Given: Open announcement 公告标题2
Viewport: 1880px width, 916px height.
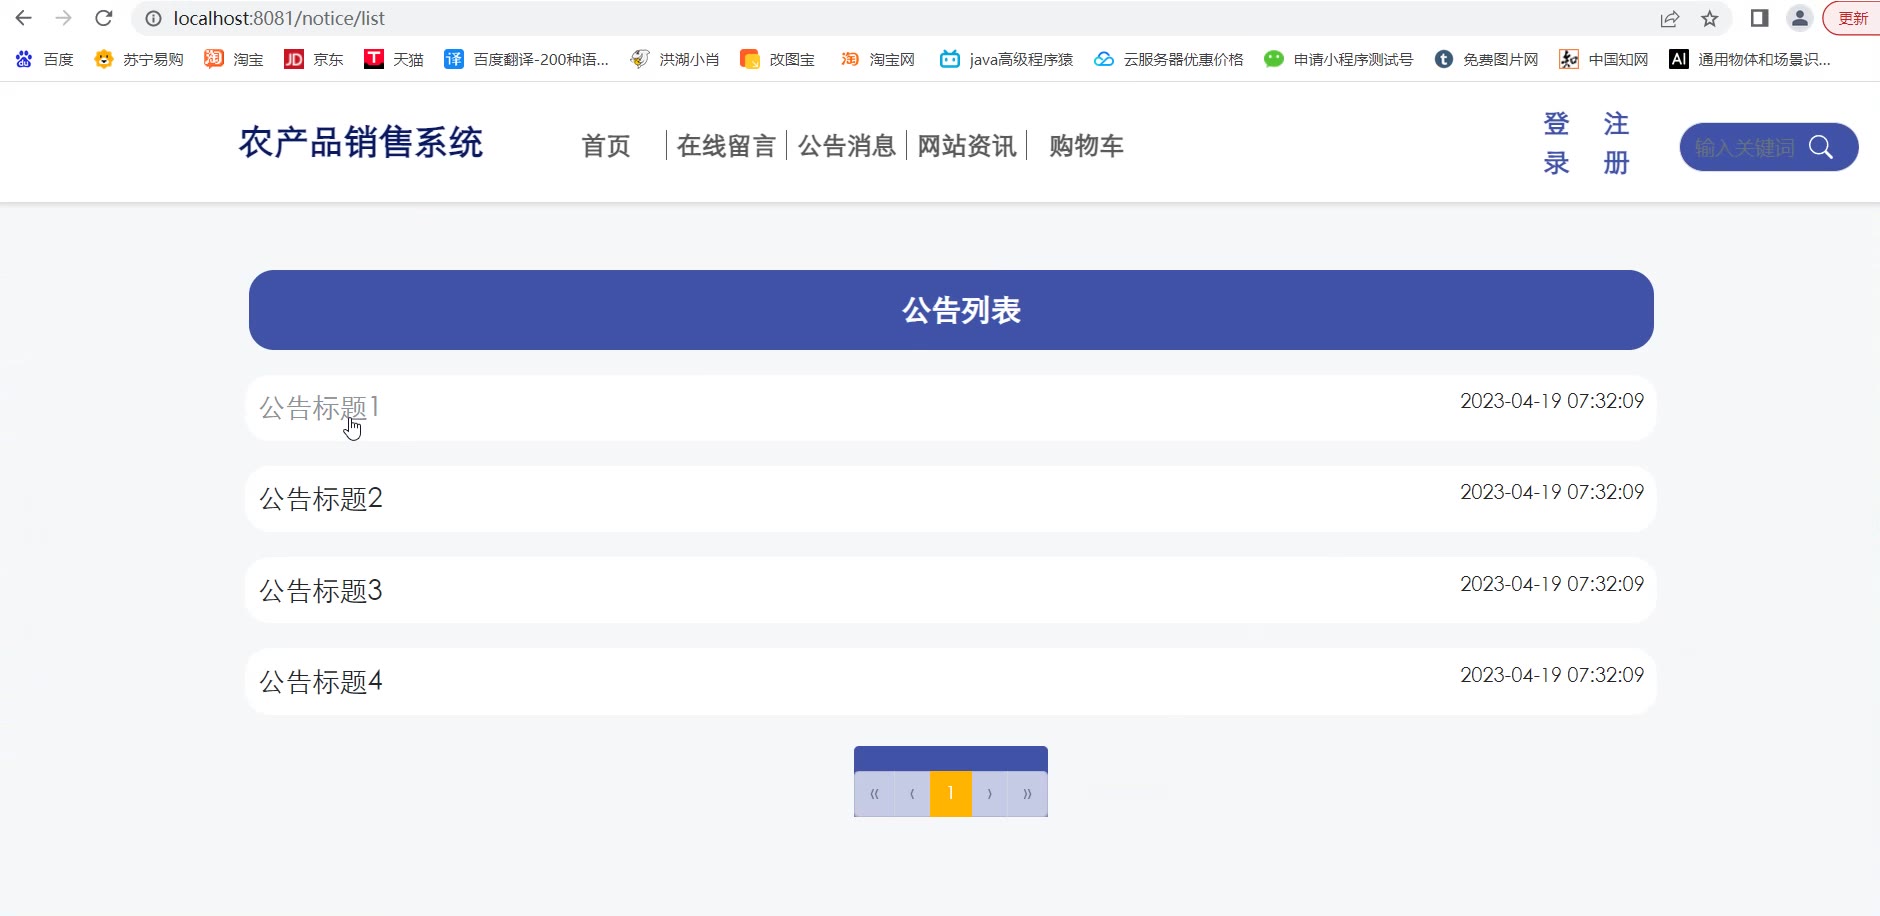Looking at the screenshot, I should coord(321,498).
